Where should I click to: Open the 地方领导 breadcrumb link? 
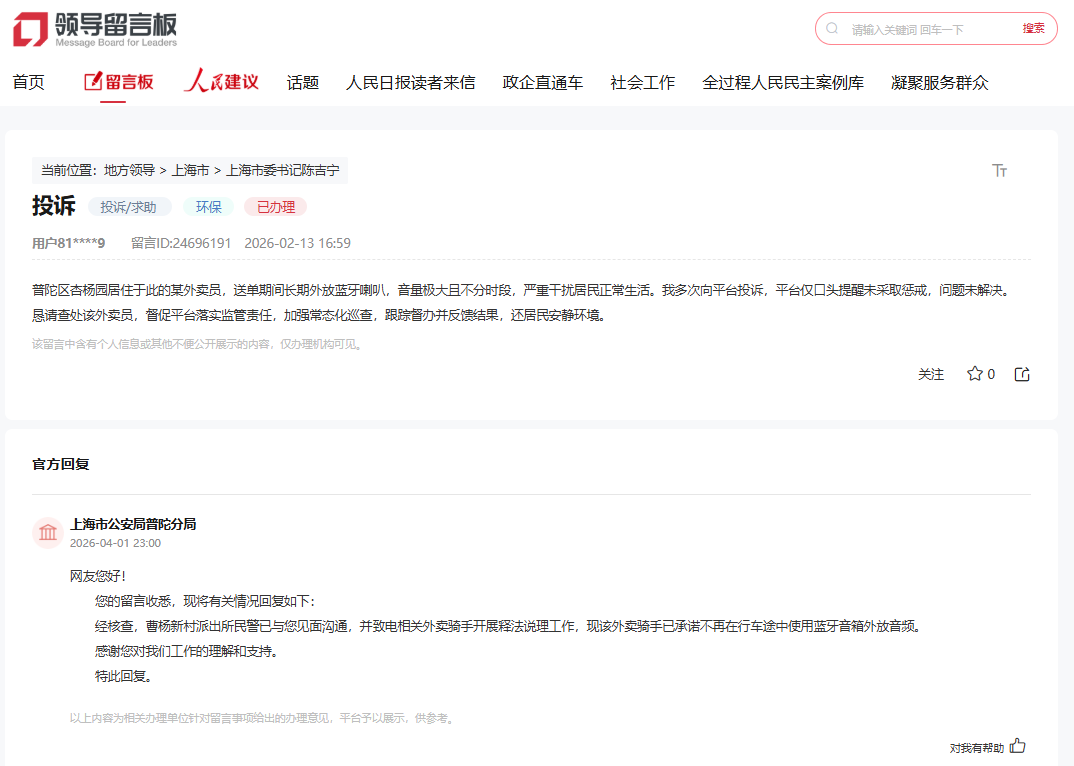click(130, 170)
